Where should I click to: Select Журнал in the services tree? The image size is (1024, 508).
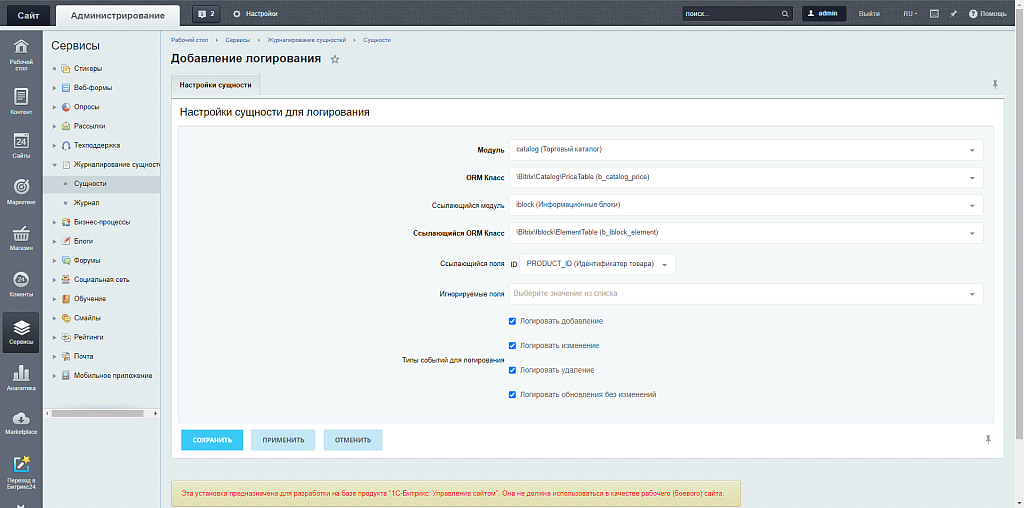tap(86, 203)
